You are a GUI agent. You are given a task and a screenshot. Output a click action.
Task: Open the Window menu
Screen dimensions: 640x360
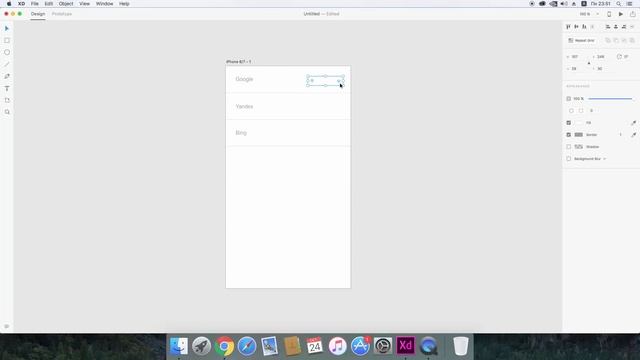[104, 4]
